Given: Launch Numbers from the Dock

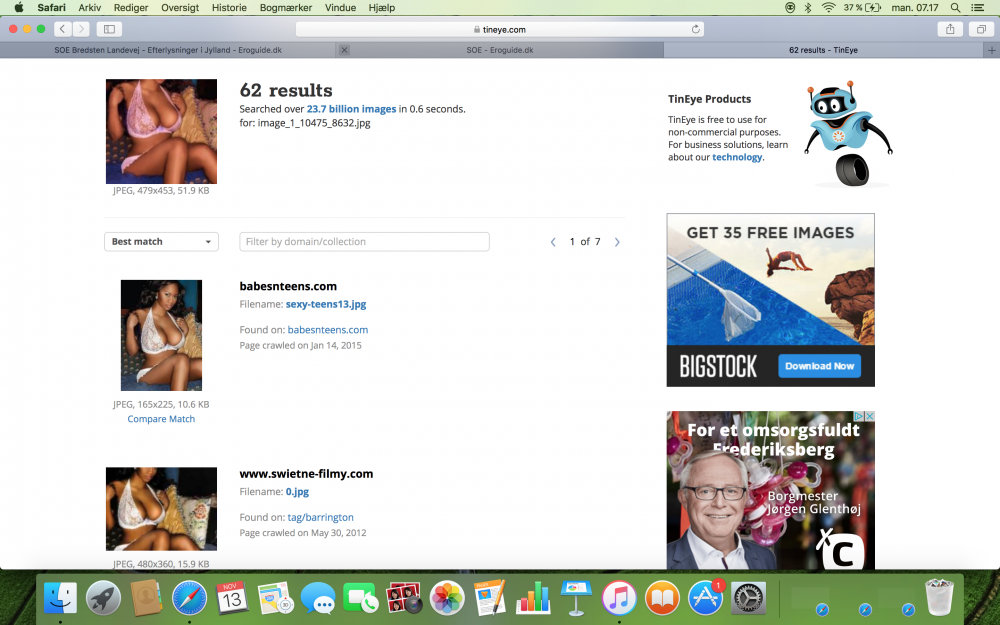Looking at the screenshot, I should click(x=533, y=598).
